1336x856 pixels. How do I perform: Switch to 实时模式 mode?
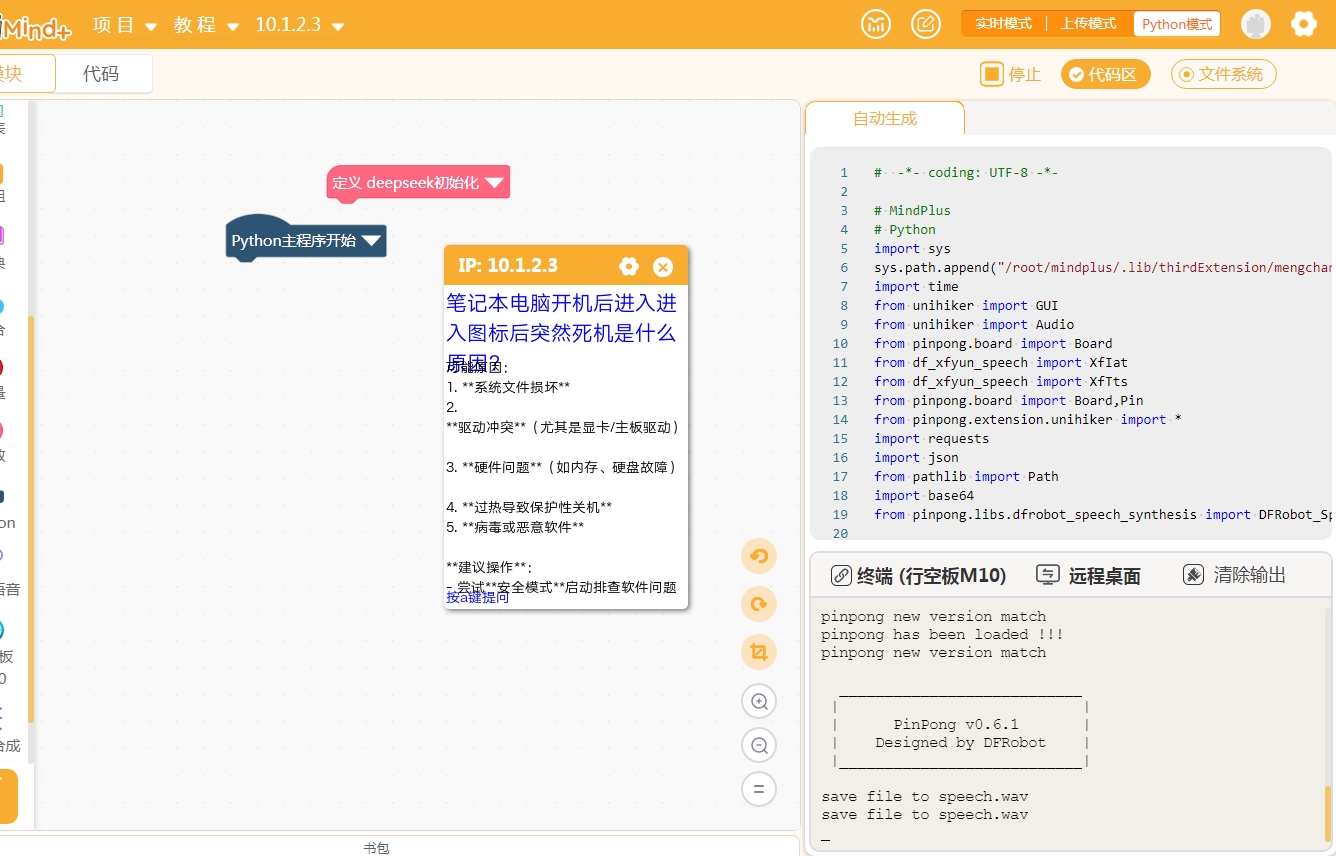1003,24
